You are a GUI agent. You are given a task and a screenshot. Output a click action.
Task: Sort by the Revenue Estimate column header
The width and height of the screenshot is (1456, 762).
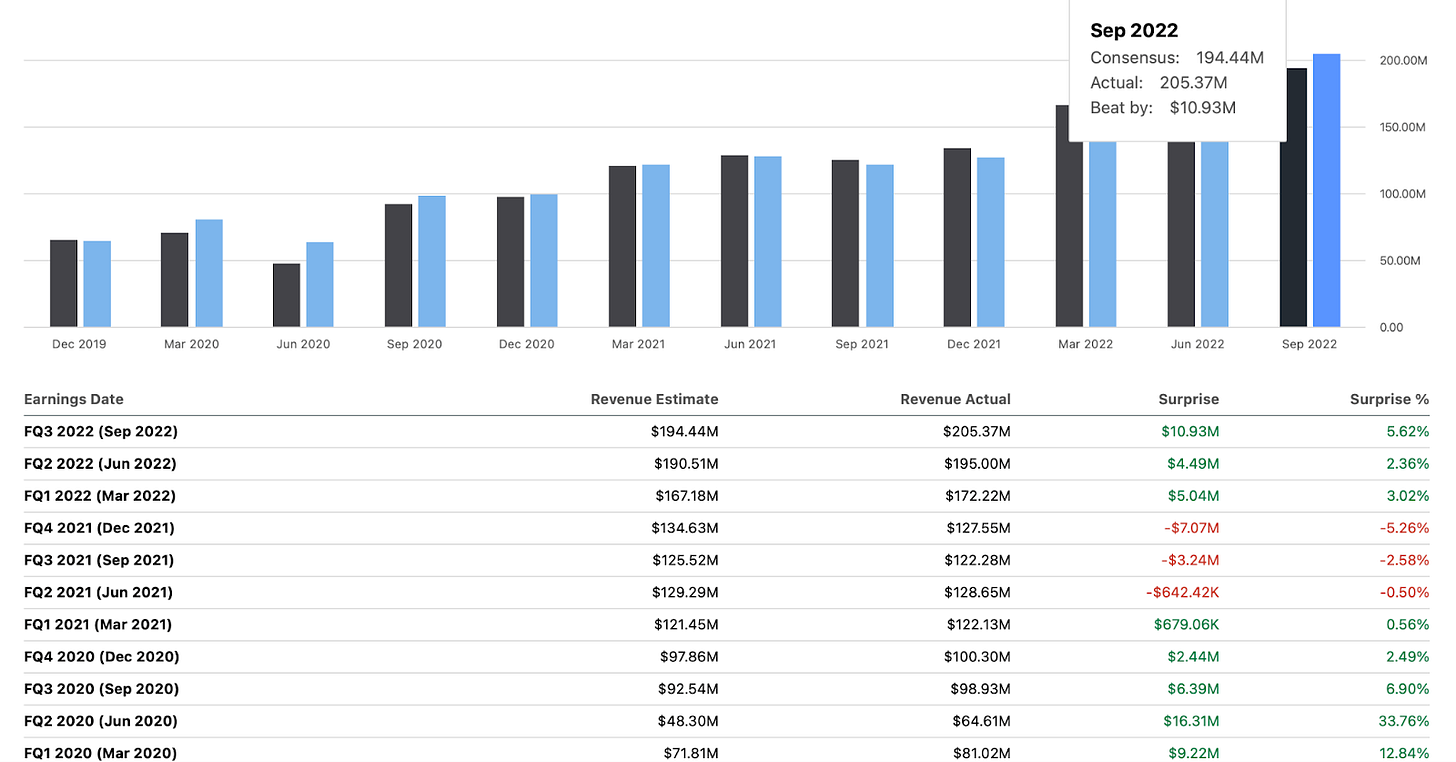point(654,399)
